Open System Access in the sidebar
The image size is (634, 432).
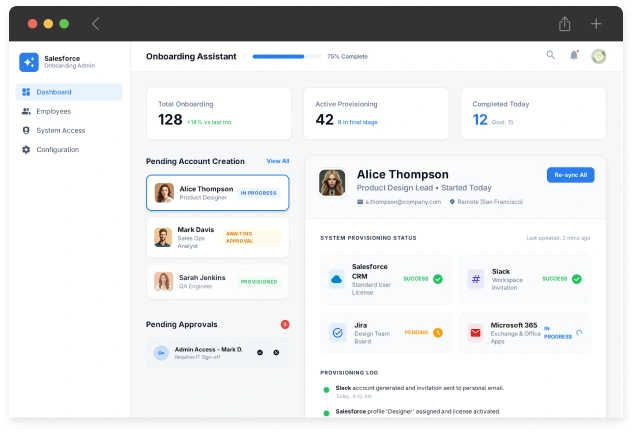[69, 130]
